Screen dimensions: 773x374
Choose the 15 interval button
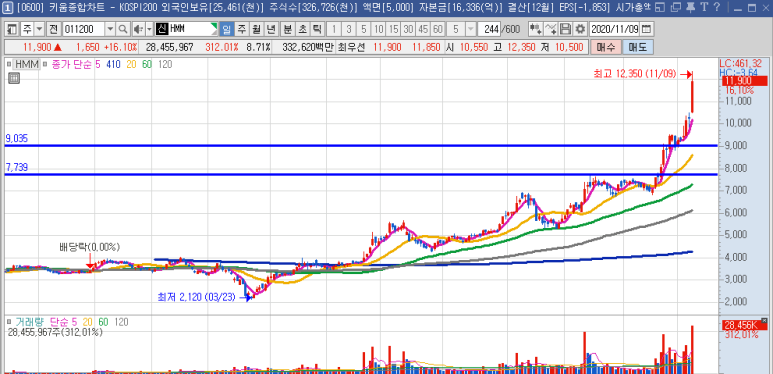393,29
